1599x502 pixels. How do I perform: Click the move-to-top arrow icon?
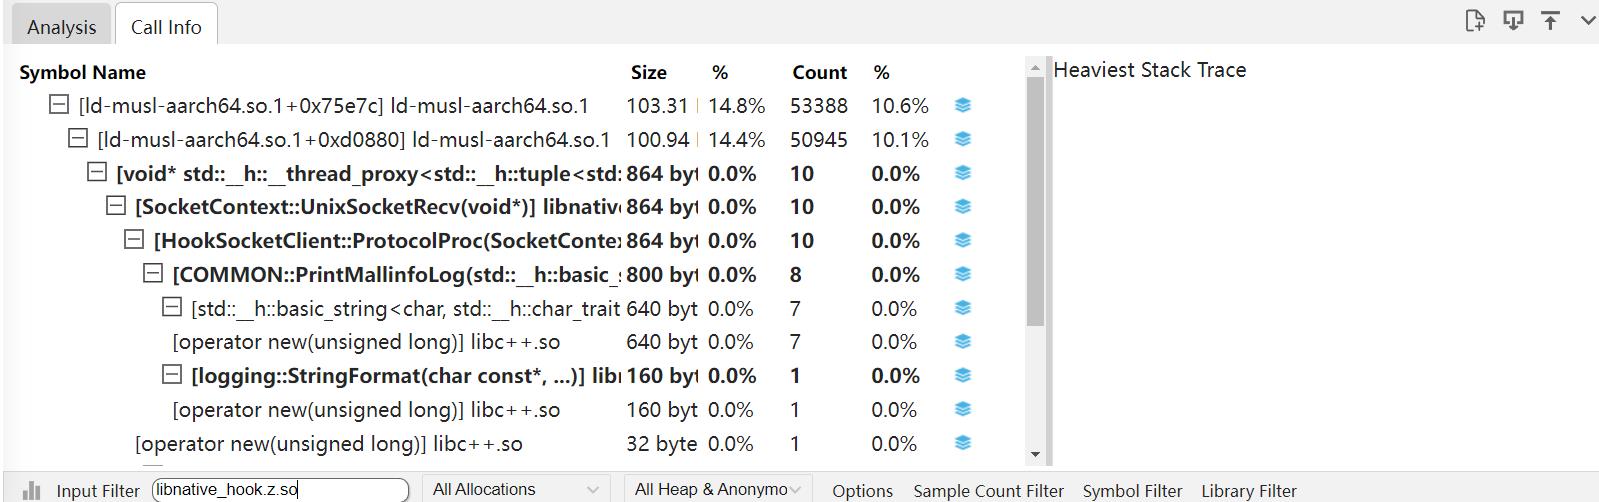pos(1550,20)
